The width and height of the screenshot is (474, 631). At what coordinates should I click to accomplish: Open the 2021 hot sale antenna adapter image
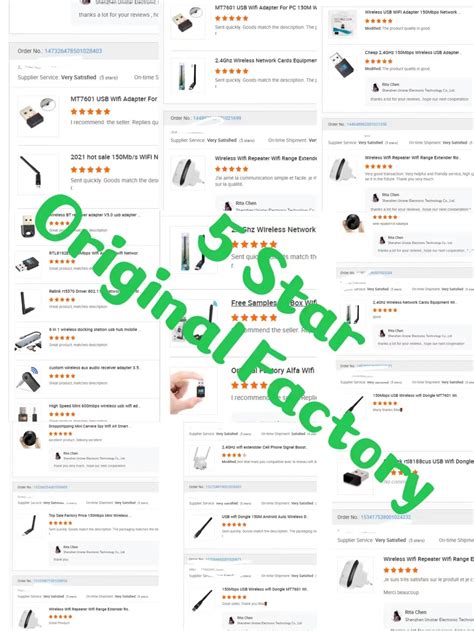(x=31, y=172)
